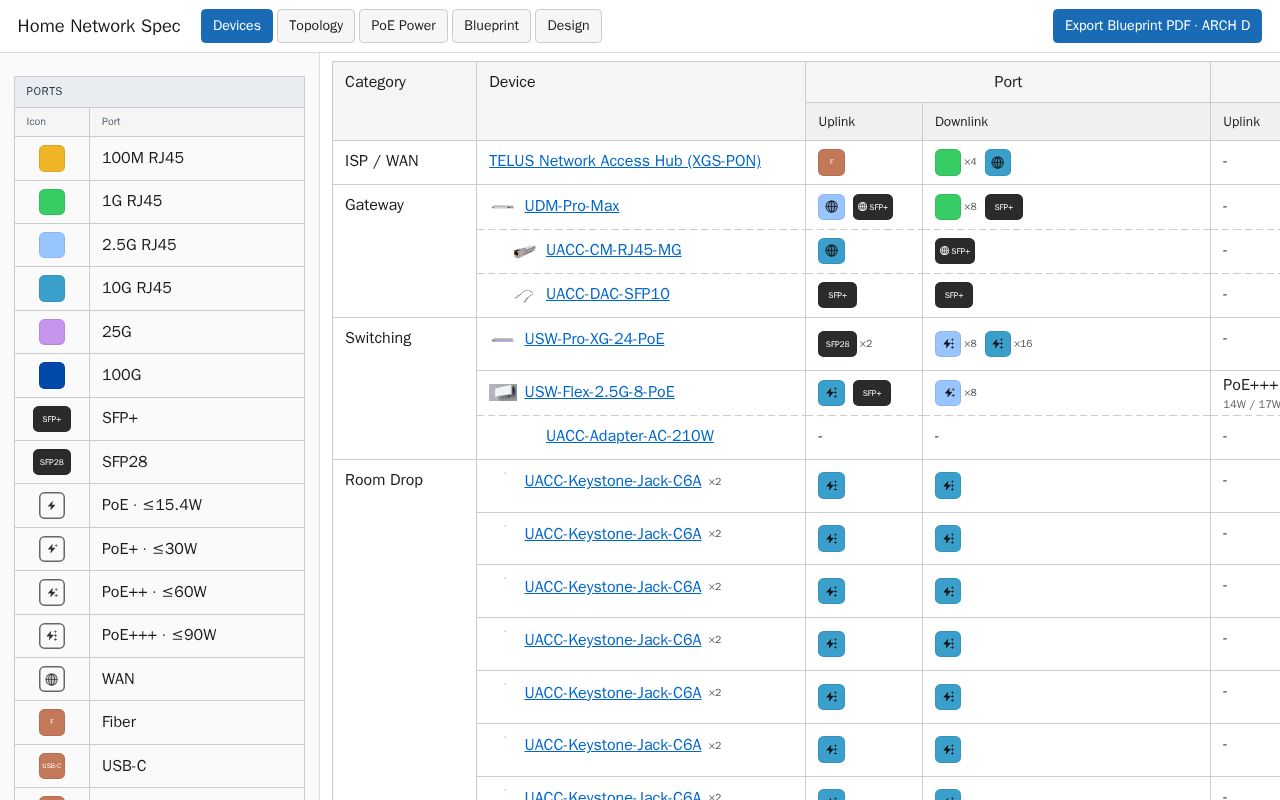
Task: Click the WAN SFP+ downlink badge for UACC-CM-RJ45-MG
Action: tap(955, 251)
